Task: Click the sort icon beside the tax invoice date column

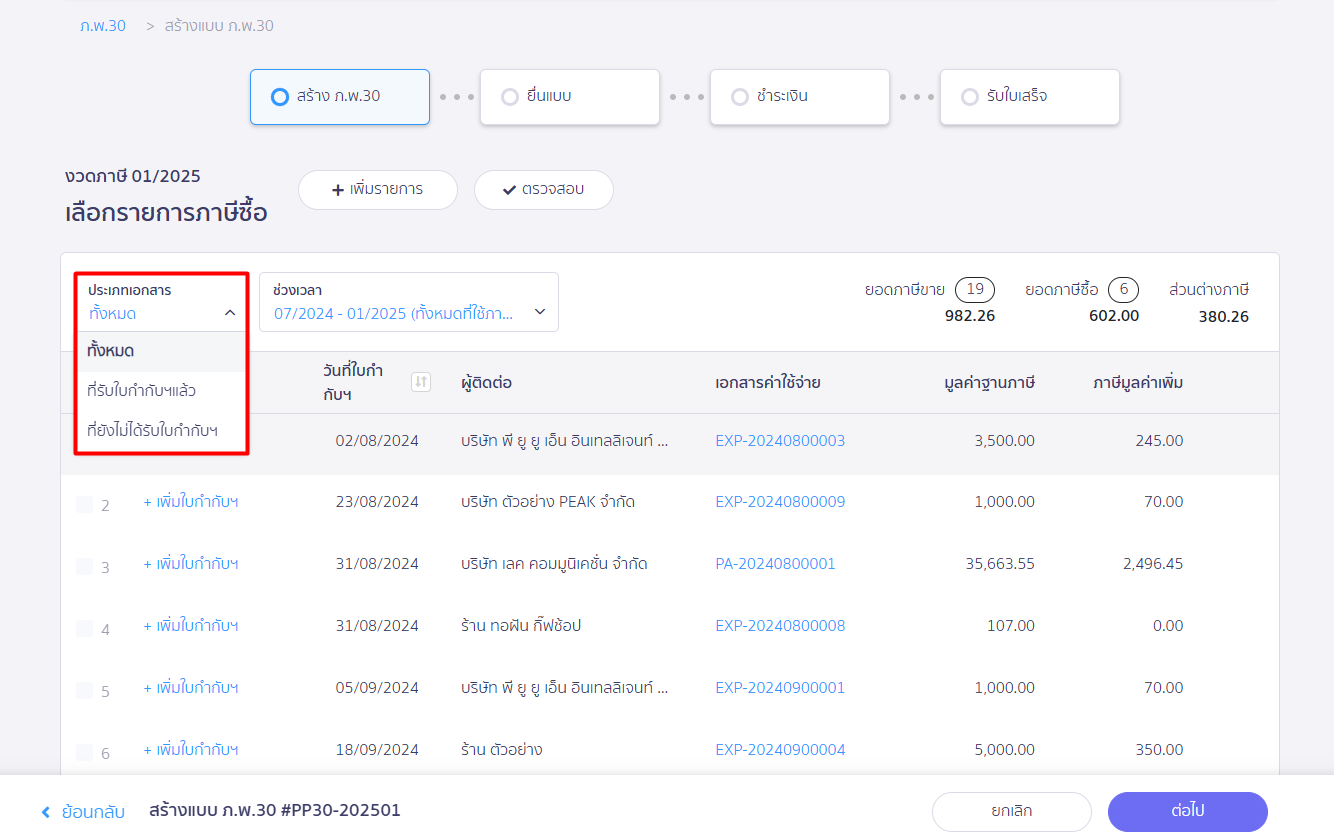Action: pos(421,382)
